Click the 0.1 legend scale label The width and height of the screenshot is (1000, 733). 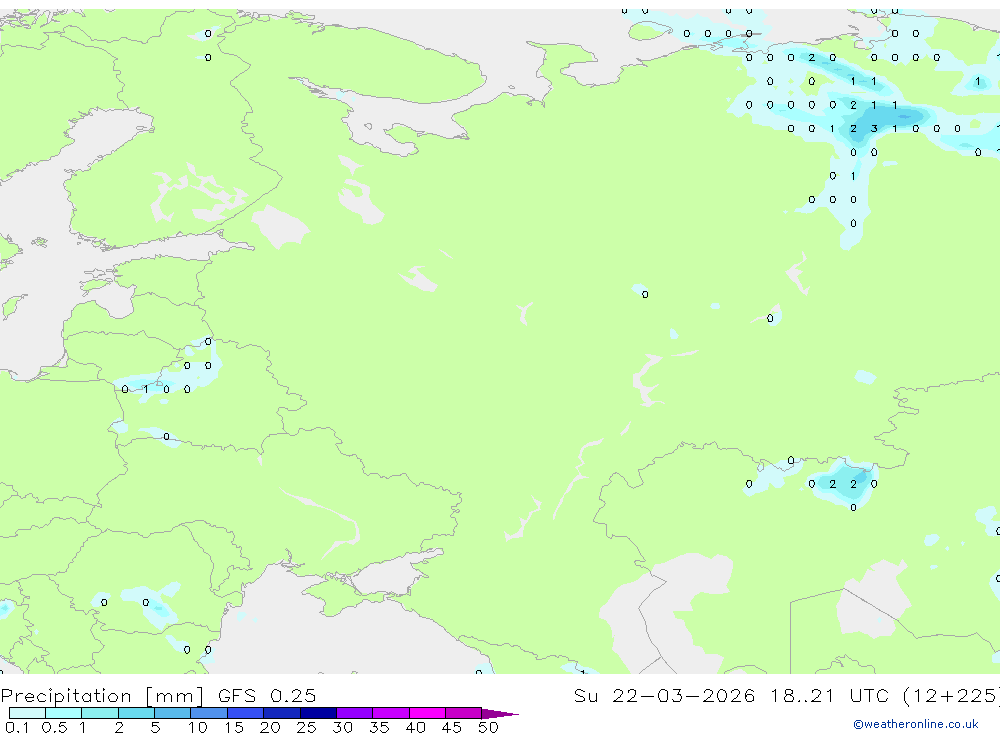[x=17, y=727]
